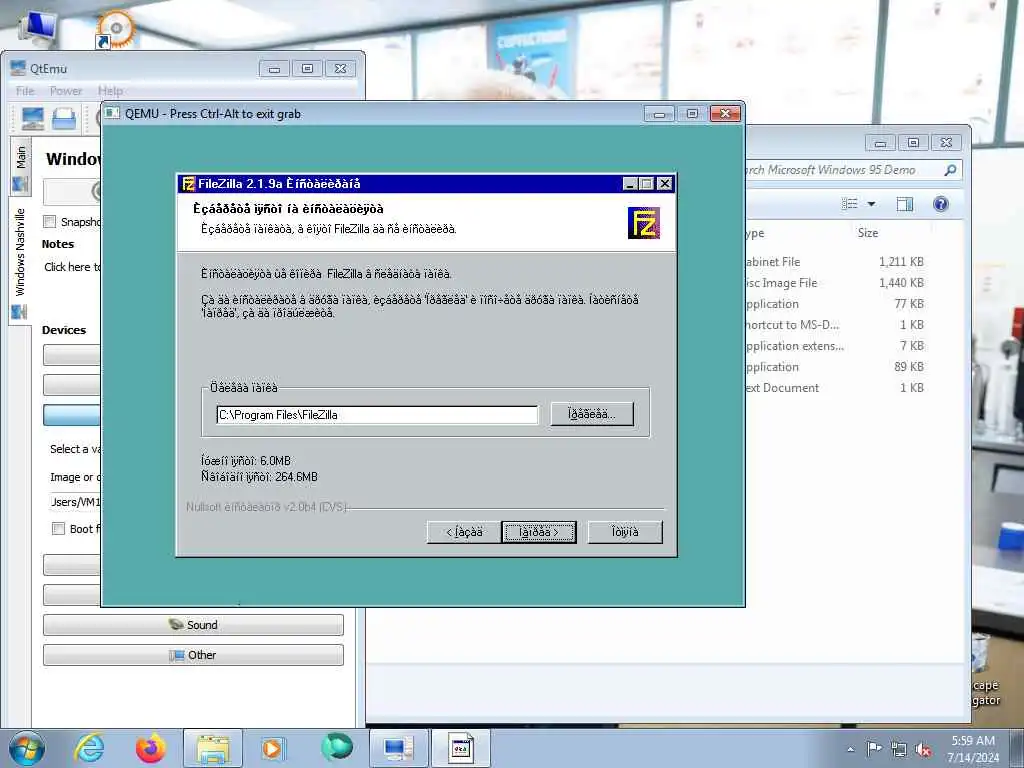Open Action Center flag in system tray
This screenshot has height=768, width=1024.
click(x=874, y=748)
